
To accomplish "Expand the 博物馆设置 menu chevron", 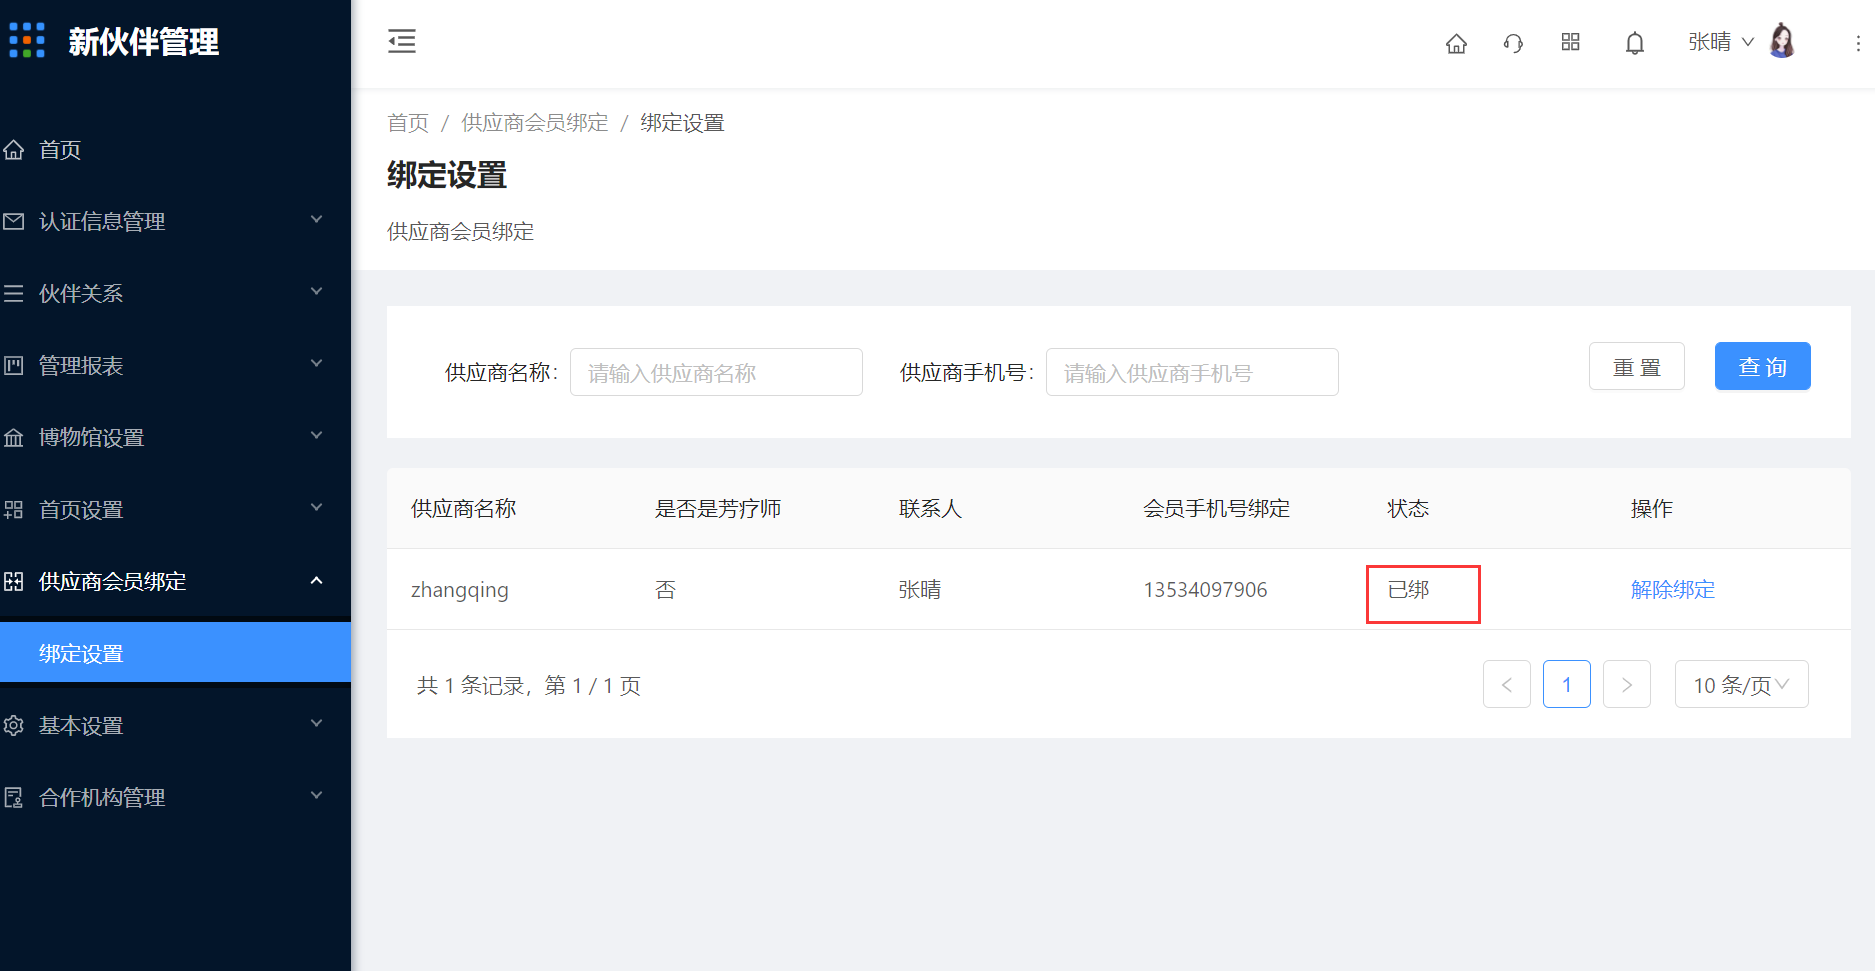I will point(316,436).
